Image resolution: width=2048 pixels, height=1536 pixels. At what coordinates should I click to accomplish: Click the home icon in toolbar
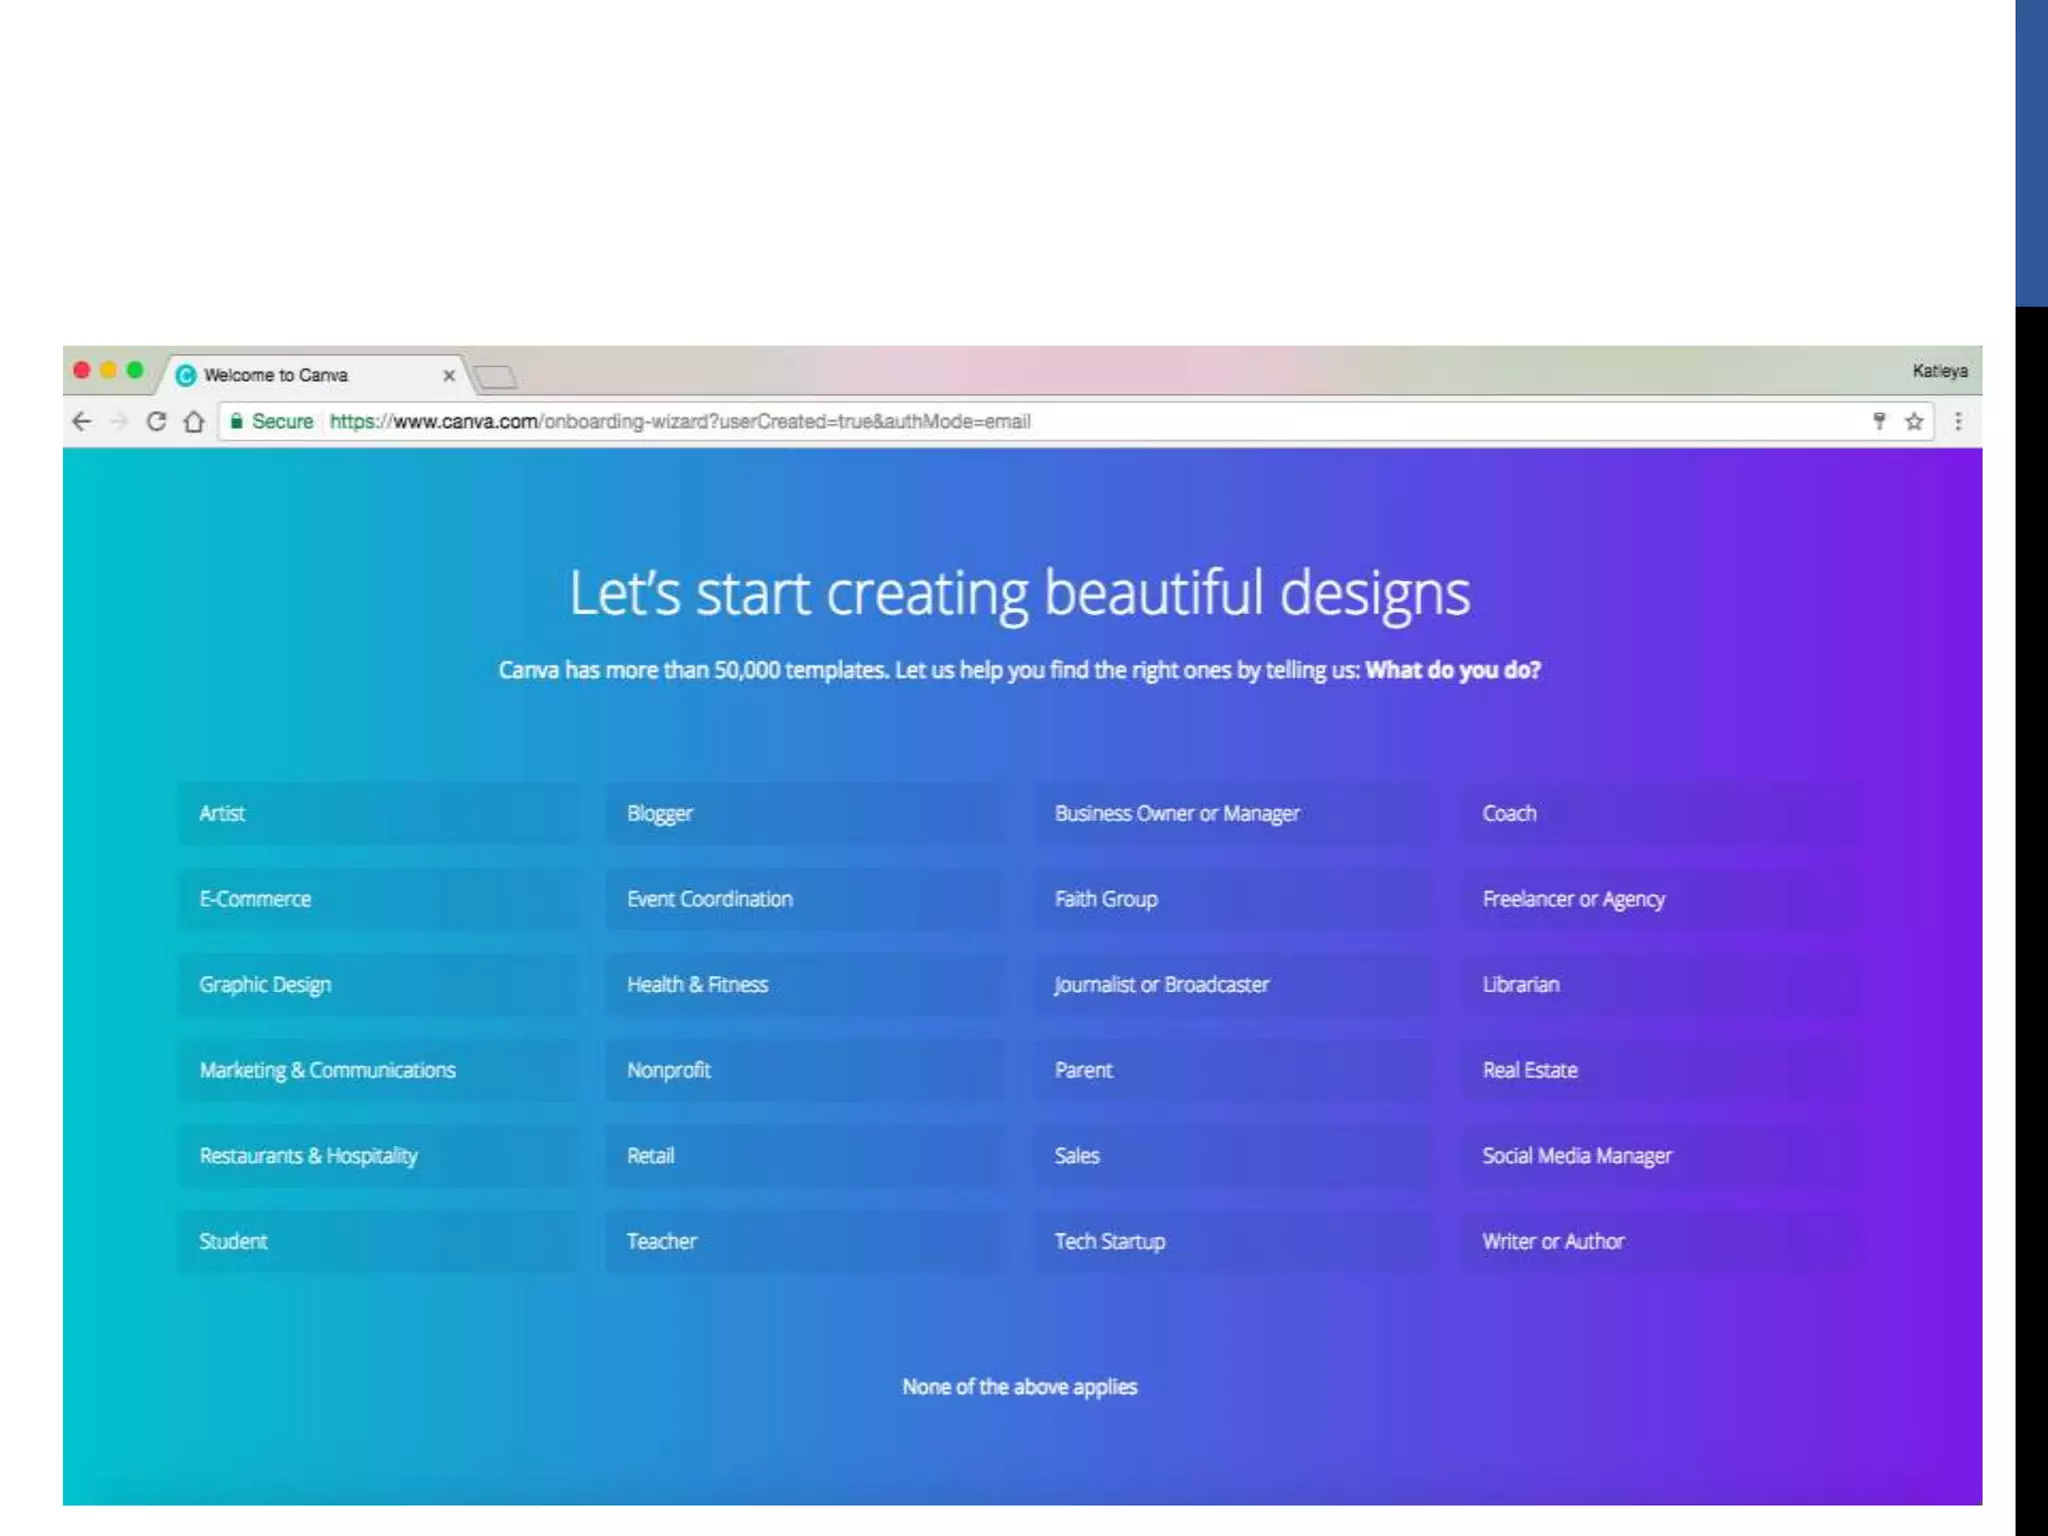pos(194,421)
